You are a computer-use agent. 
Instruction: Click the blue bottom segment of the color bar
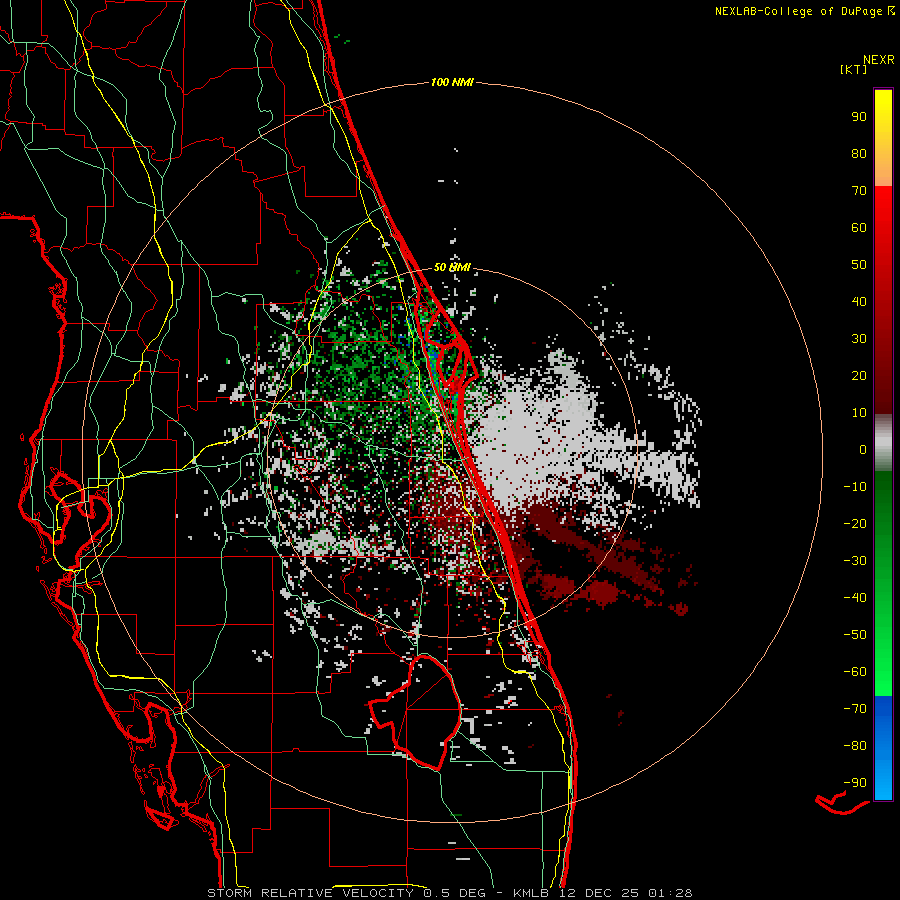click(x=883, y=748)
